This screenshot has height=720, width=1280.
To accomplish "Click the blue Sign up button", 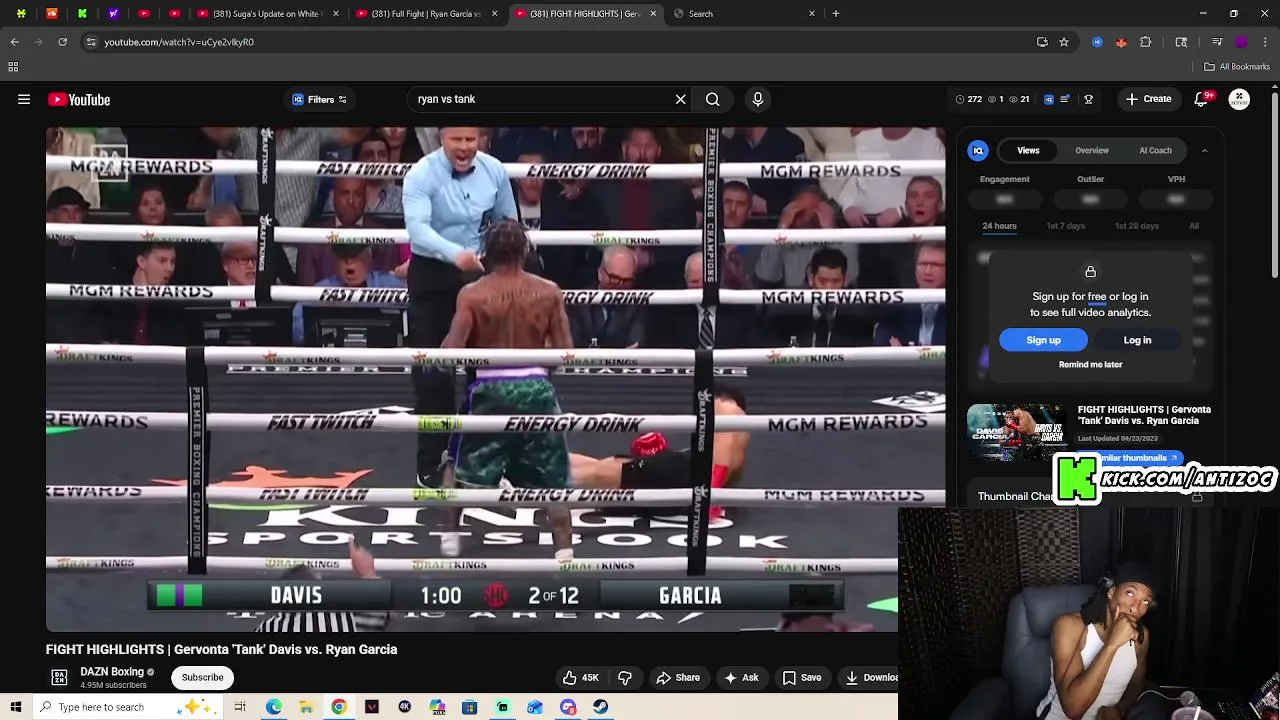I will pos(1043,340).
